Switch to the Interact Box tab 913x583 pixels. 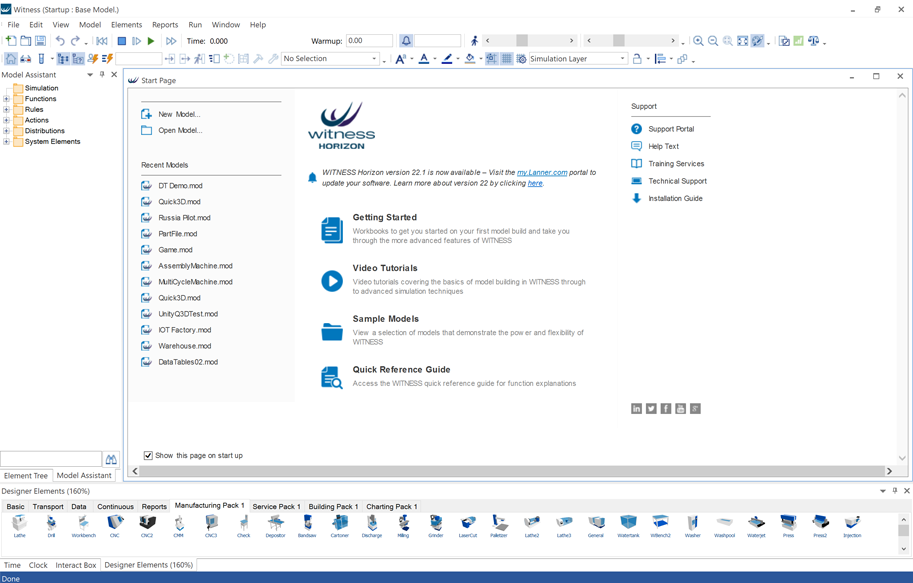coord(76,565)
